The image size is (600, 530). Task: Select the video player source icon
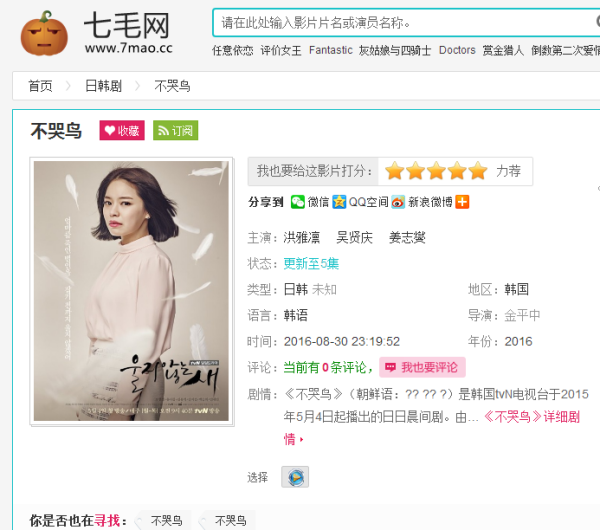point(295,477)
